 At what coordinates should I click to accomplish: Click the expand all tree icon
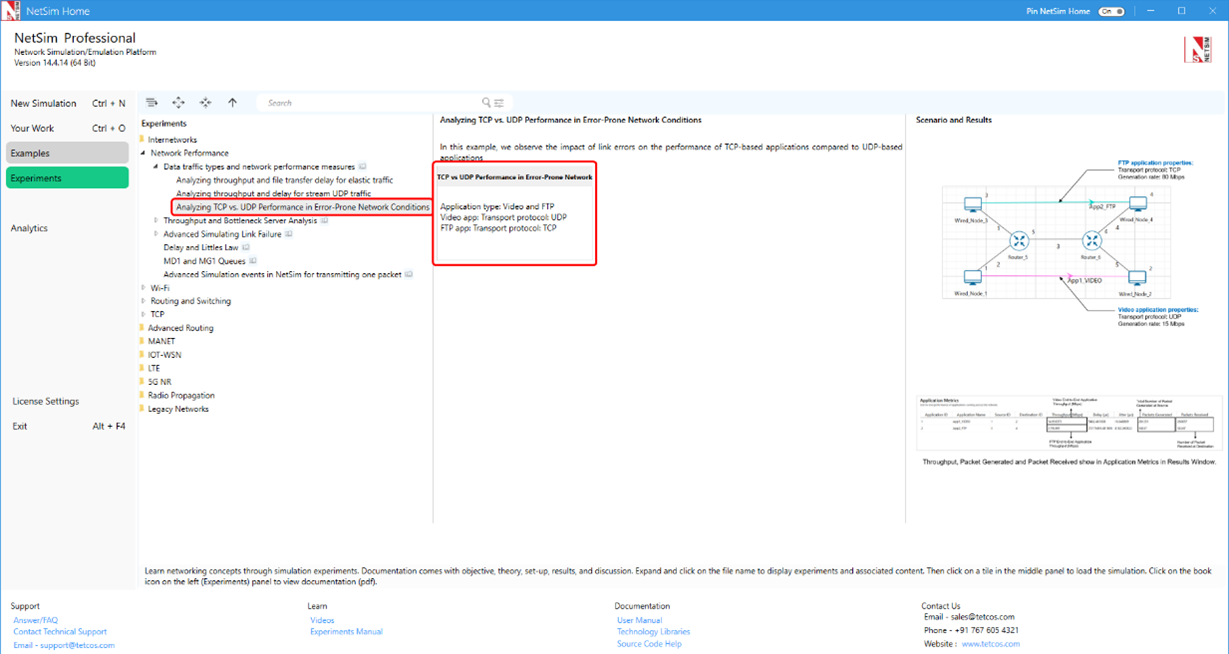pos(179,102)
